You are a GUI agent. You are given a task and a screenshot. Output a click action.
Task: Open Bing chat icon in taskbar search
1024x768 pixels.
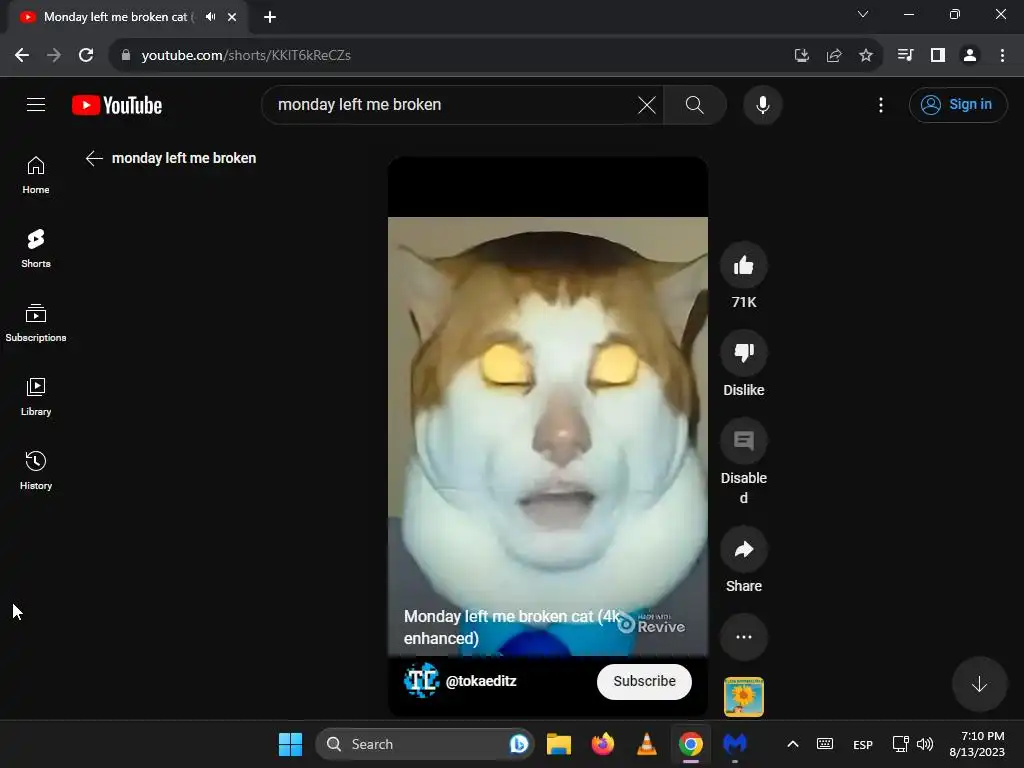[x=519, y=744]
